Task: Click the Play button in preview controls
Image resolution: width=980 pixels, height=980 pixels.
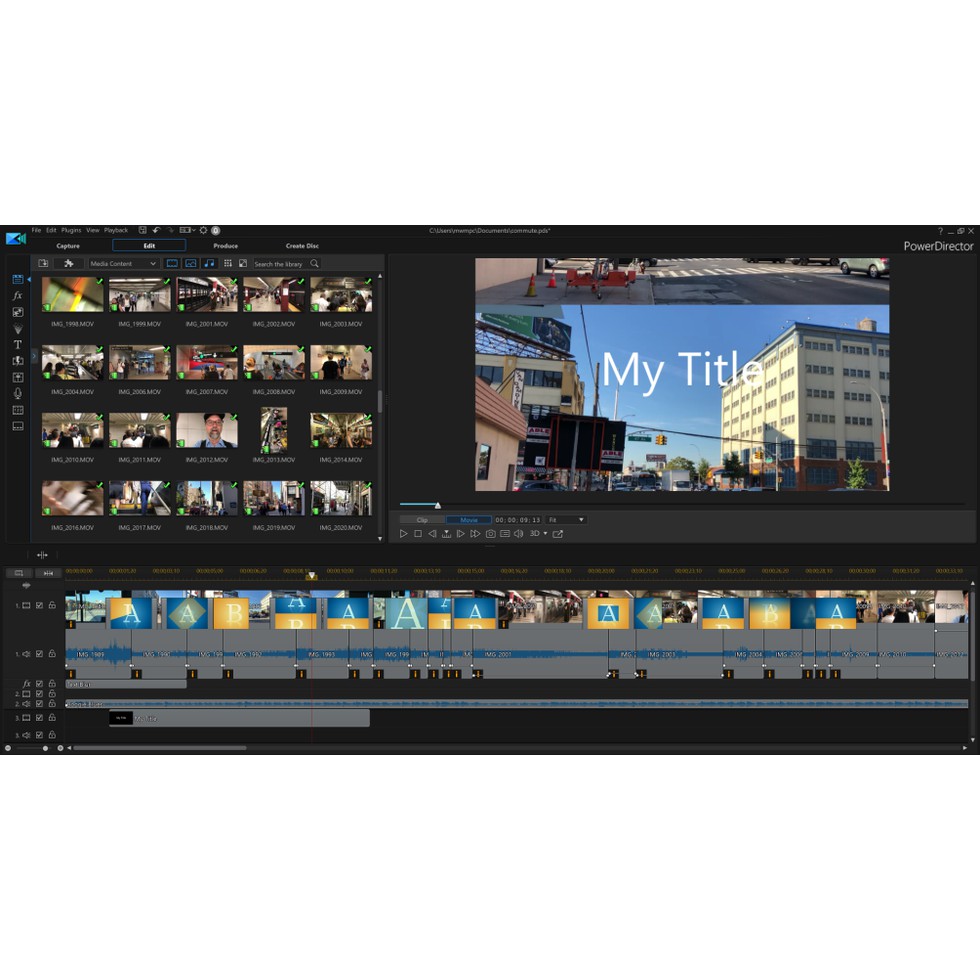Action: point(404,534)
